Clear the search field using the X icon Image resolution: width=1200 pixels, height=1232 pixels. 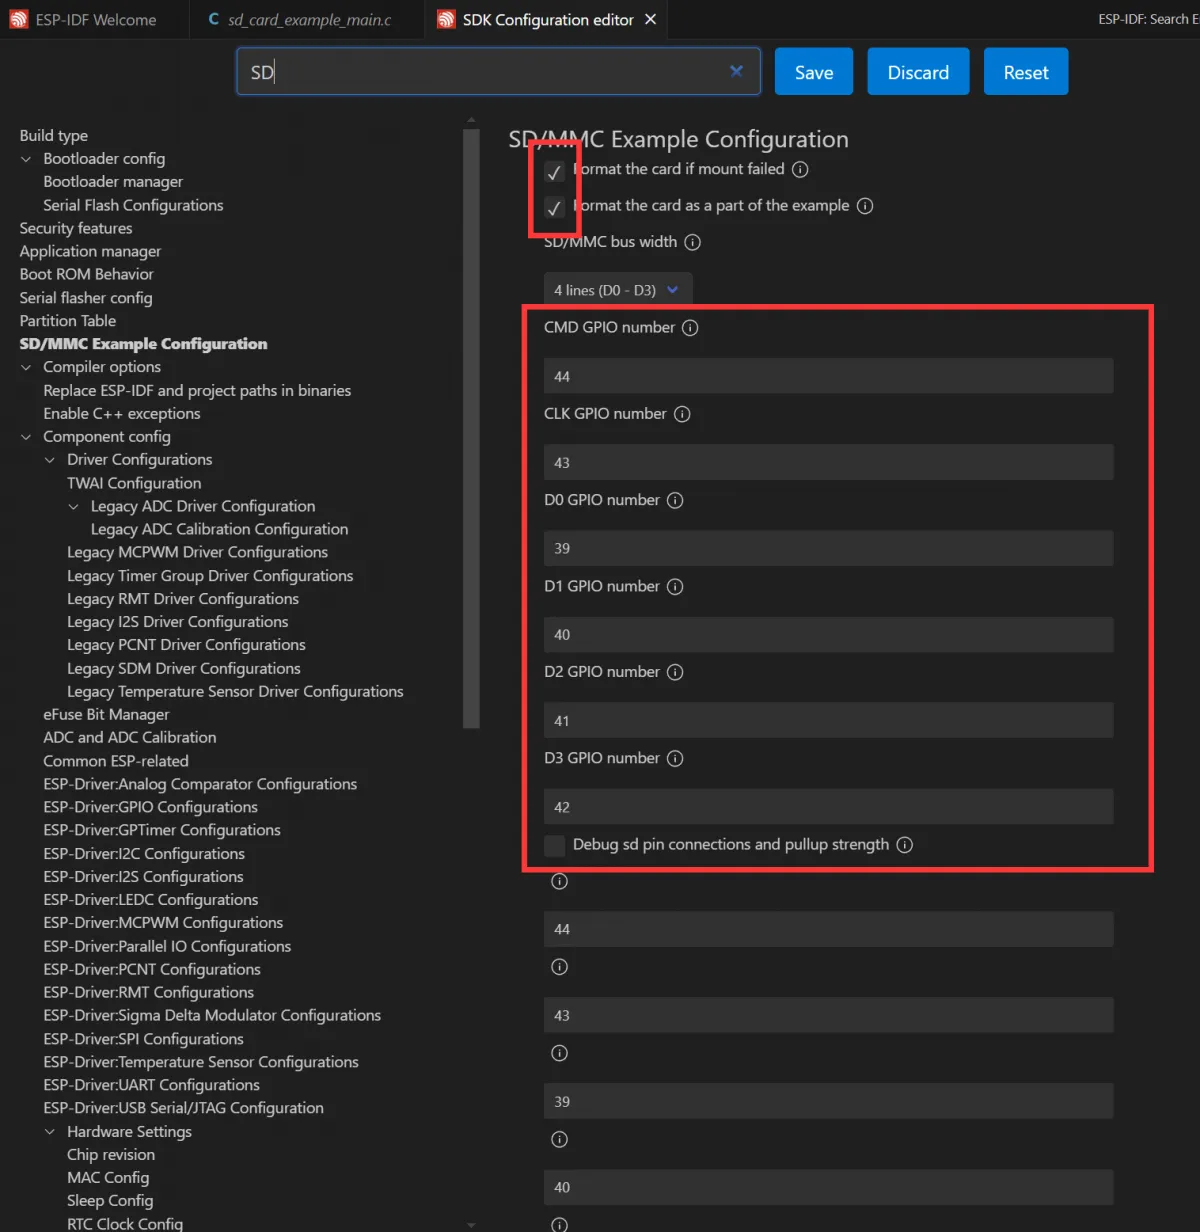(x=736, y=71)
